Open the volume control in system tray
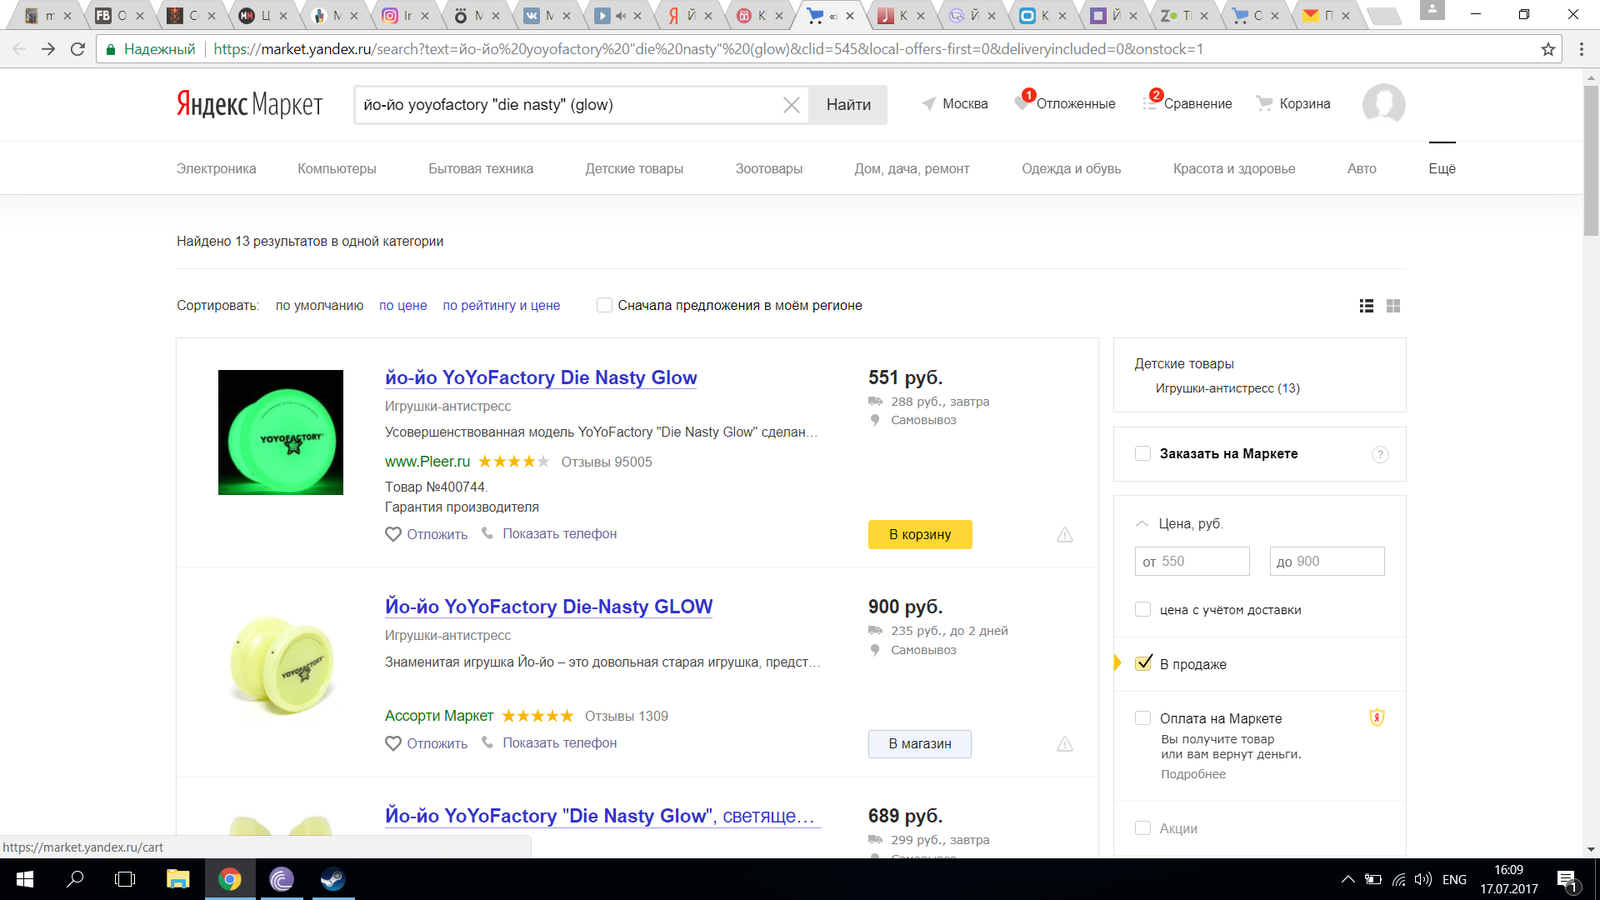 click(x=1423, y=880)
